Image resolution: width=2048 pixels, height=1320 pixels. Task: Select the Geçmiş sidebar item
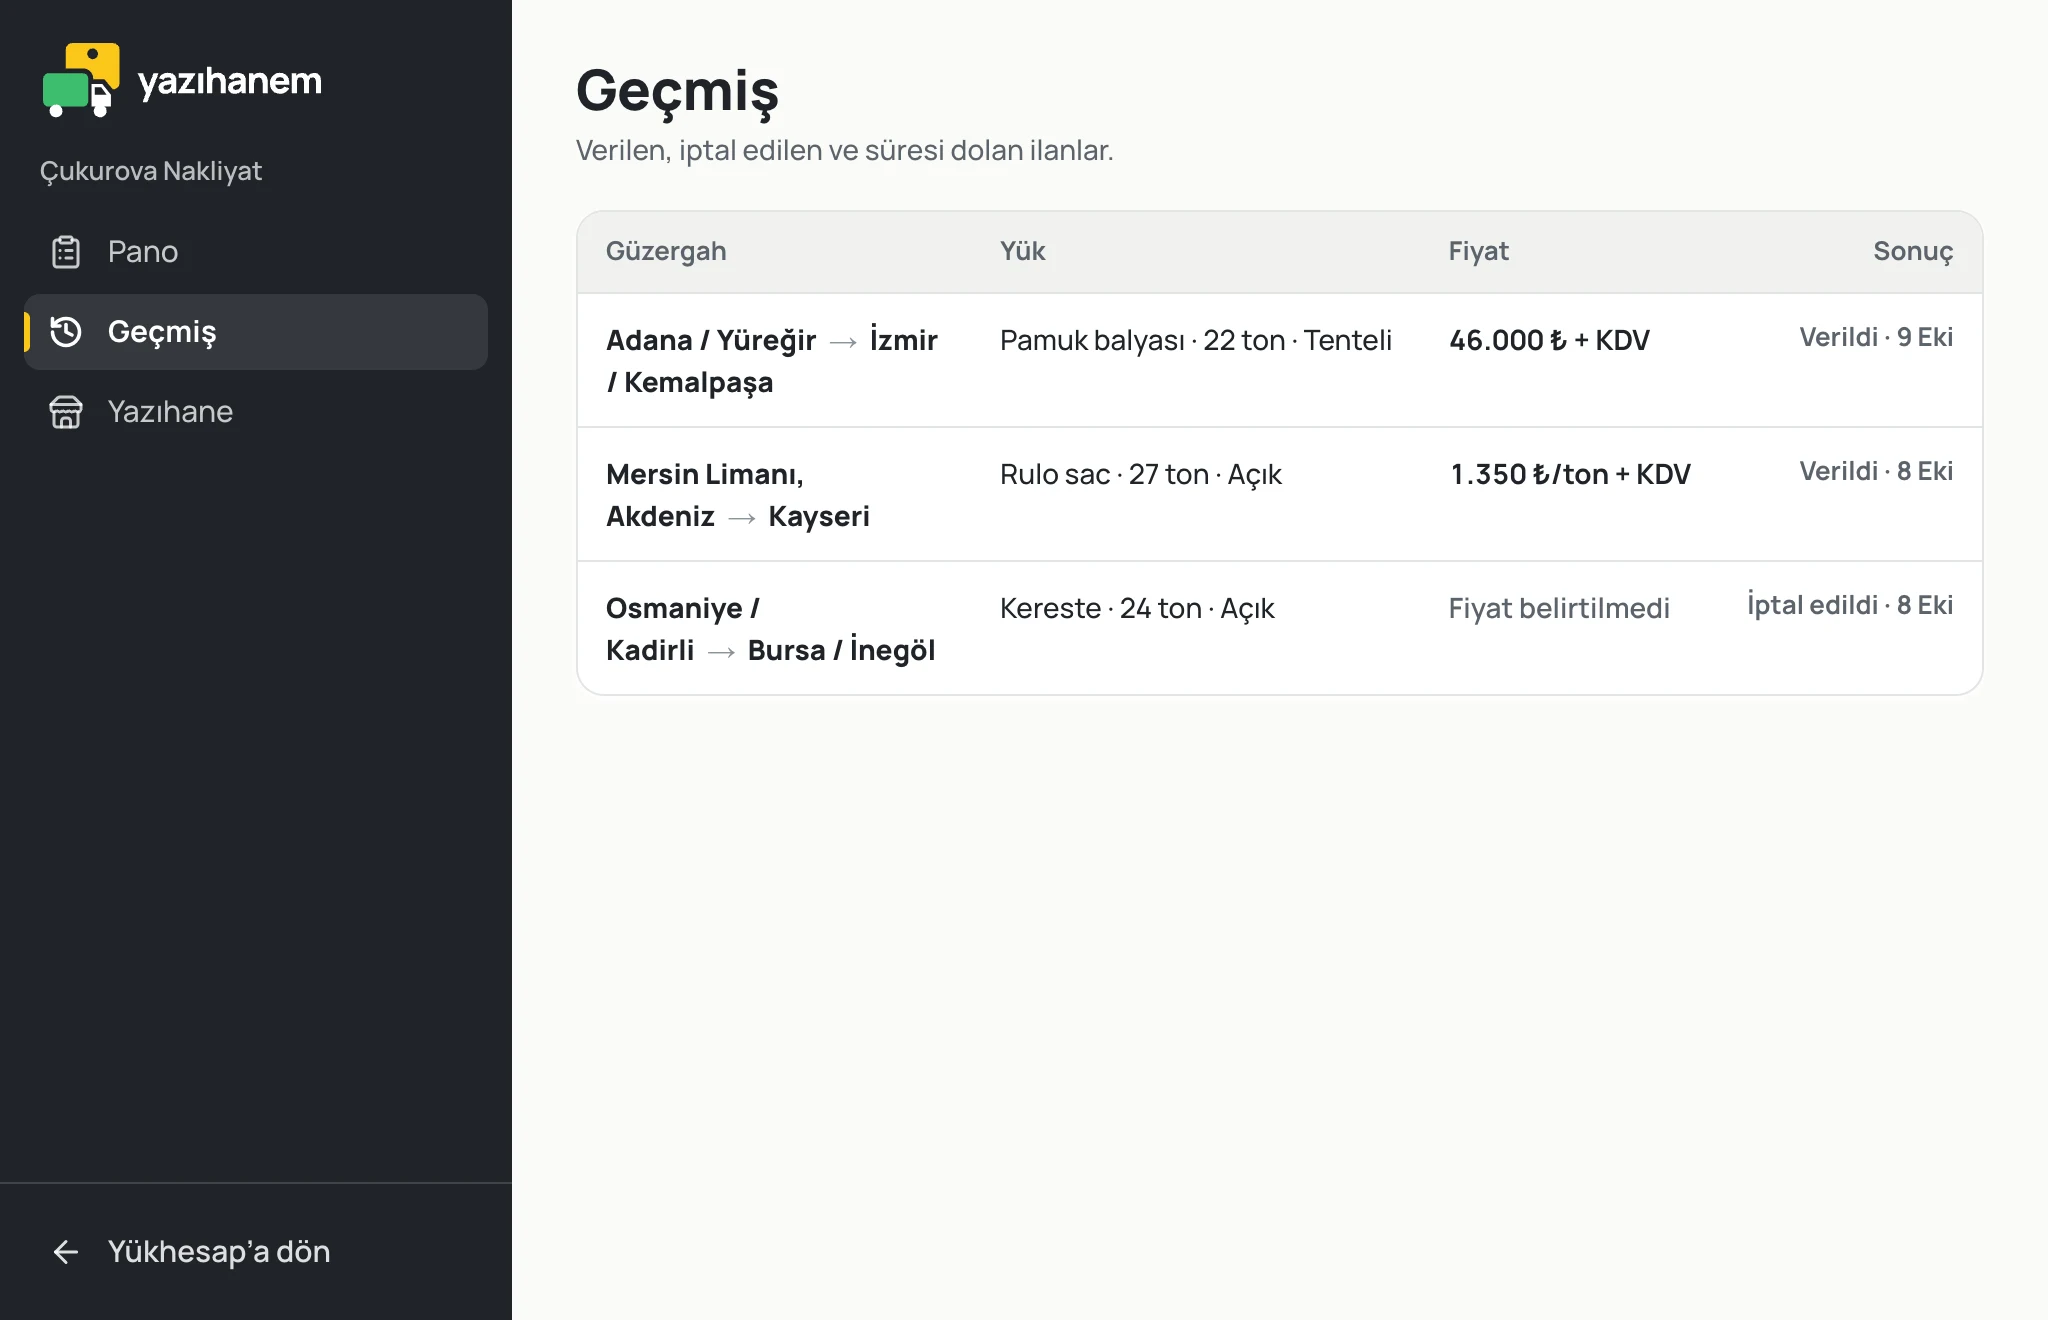pos(256,332)
